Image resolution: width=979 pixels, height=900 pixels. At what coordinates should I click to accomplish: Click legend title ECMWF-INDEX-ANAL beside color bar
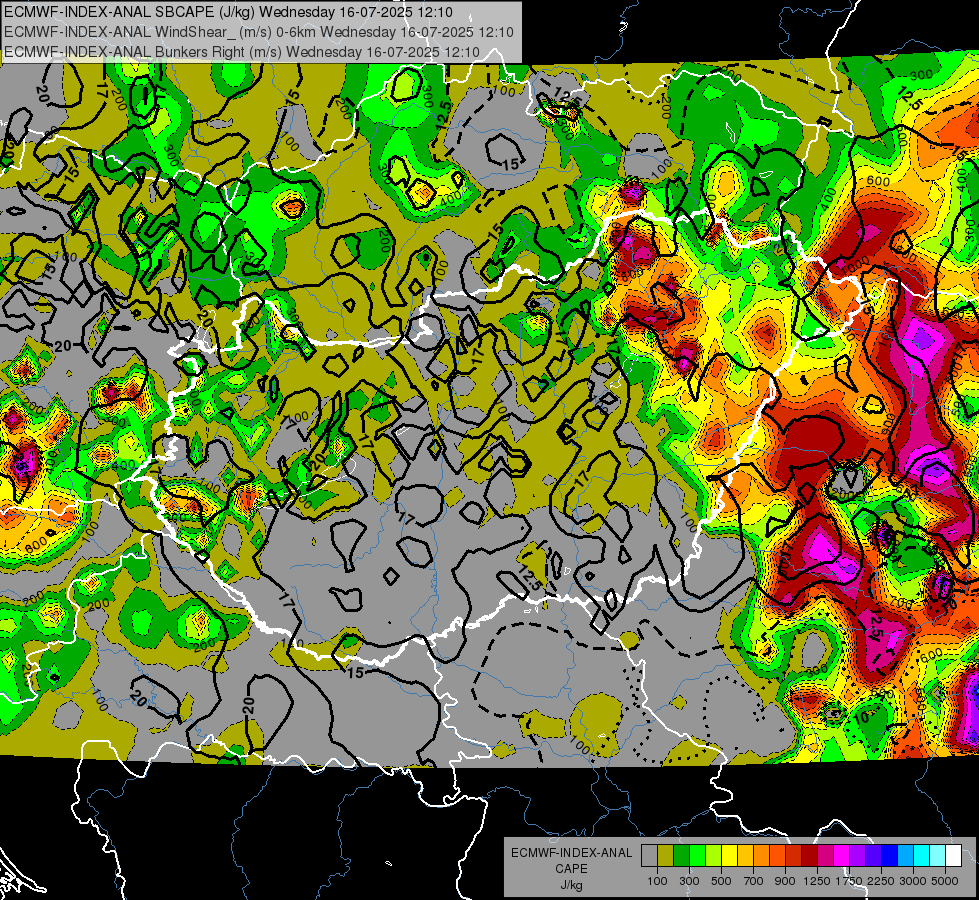point(571,853)
